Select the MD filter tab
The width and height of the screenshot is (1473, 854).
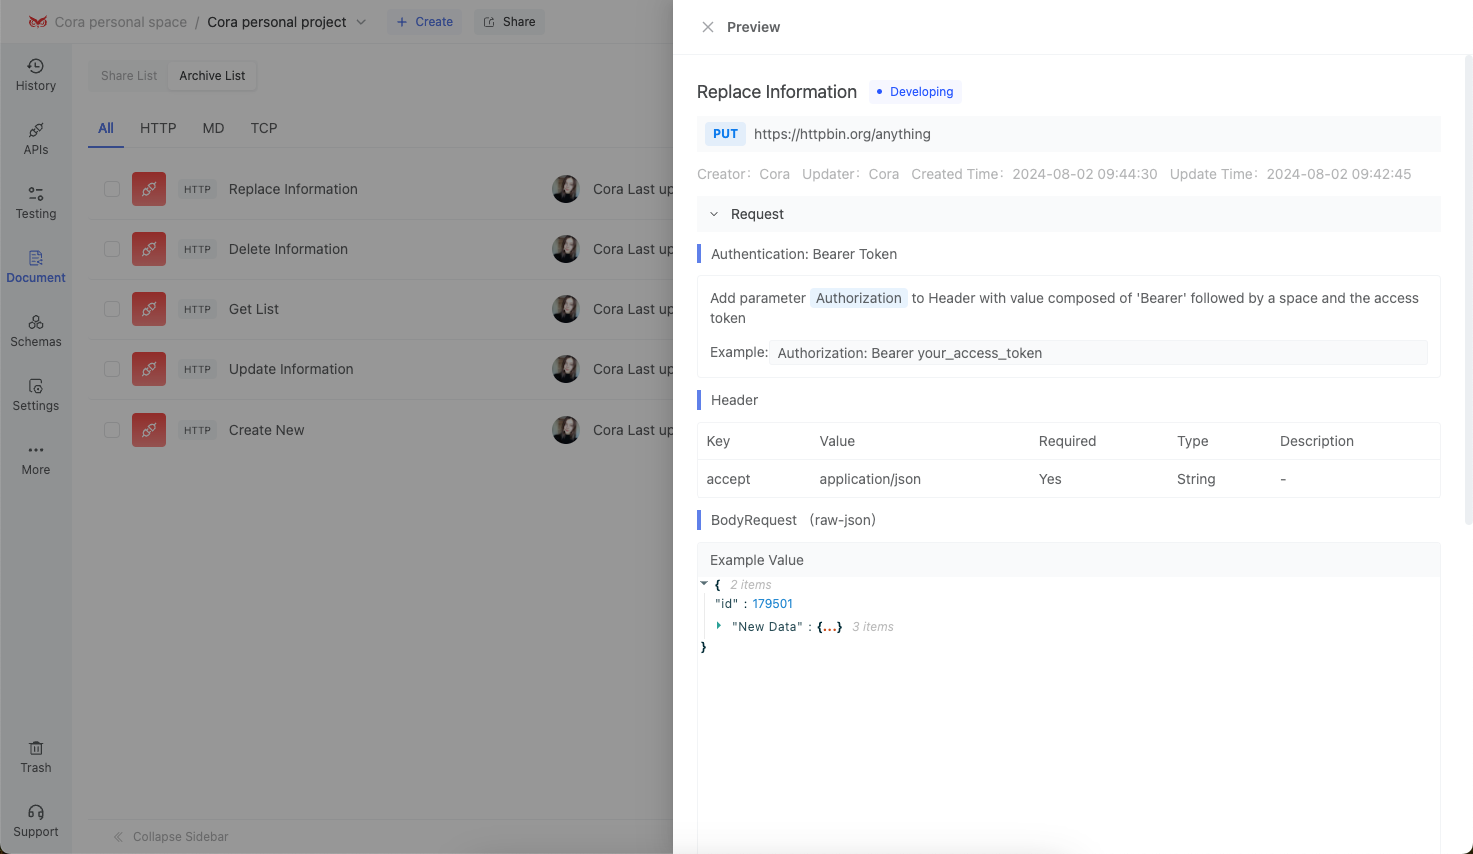tap(213, 128)
